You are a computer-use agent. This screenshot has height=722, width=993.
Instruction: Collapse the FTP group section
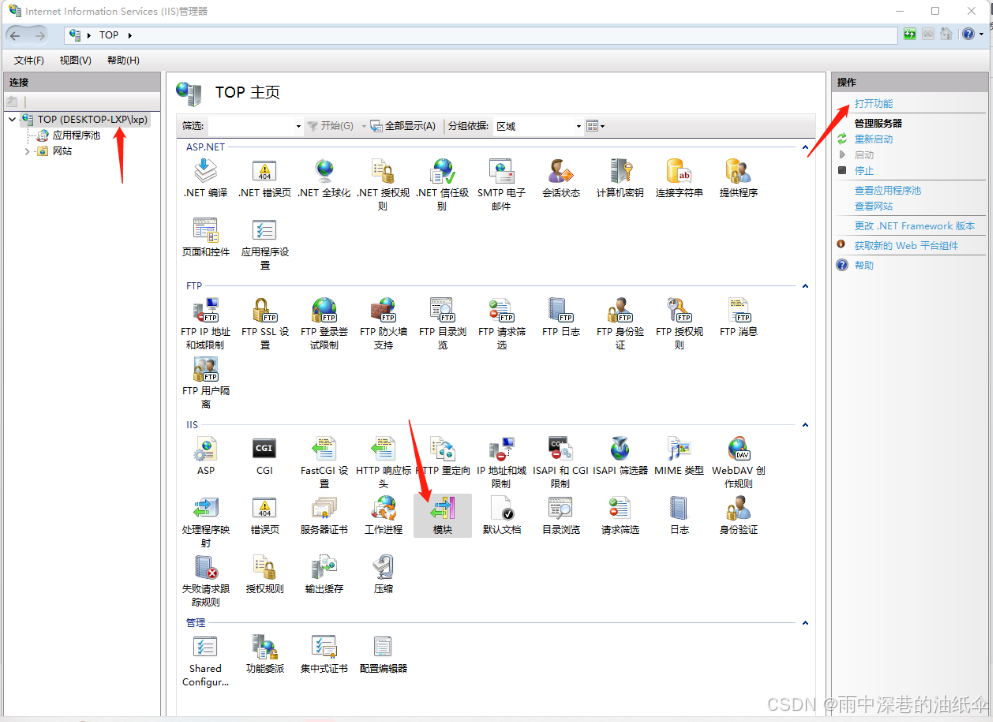pyautogui.click(x=805, y=286)
